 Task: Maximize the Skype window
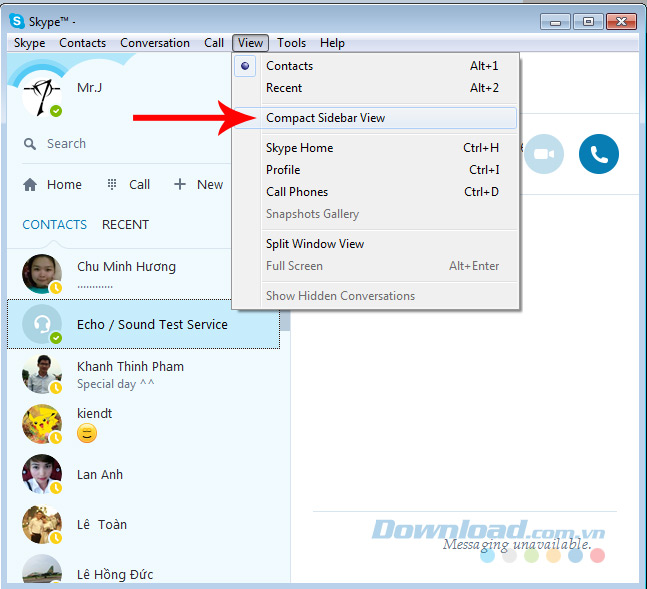(588, 21)
